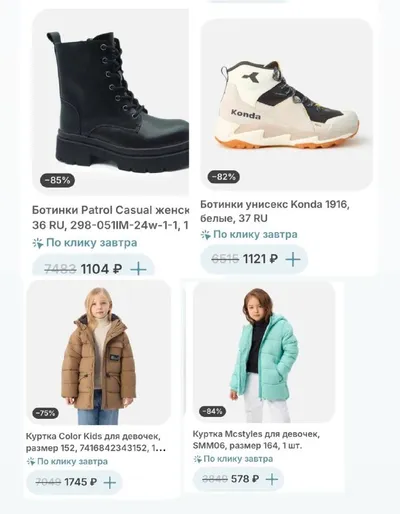Add Mcstyles jacket to cart with plus
This screenshot has height=514, width=400.
tap(272, 479)
